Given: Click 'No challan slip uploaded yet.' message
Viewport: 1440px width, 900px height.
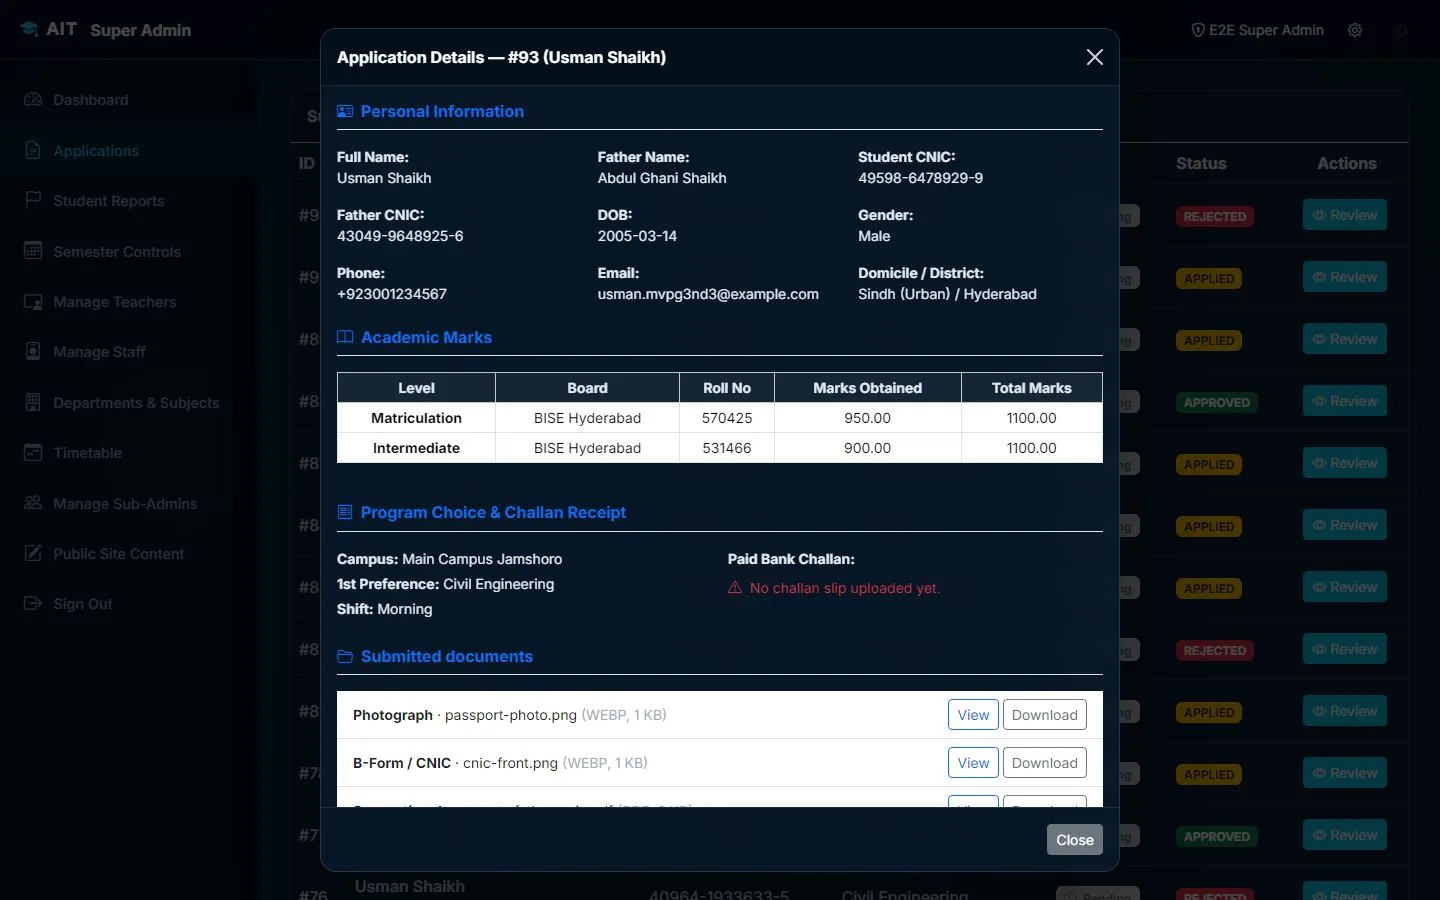Looking at the screenshot, I should [845, 588].
